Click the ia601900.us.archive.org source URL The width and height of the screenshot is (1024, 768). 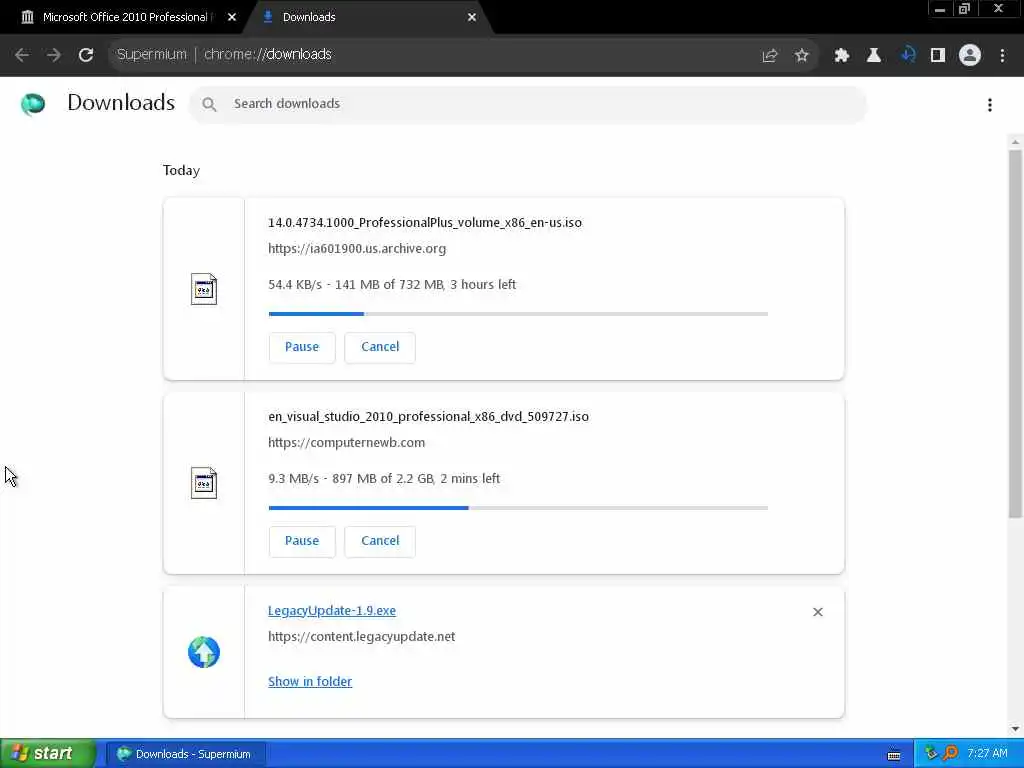point(357,249)
